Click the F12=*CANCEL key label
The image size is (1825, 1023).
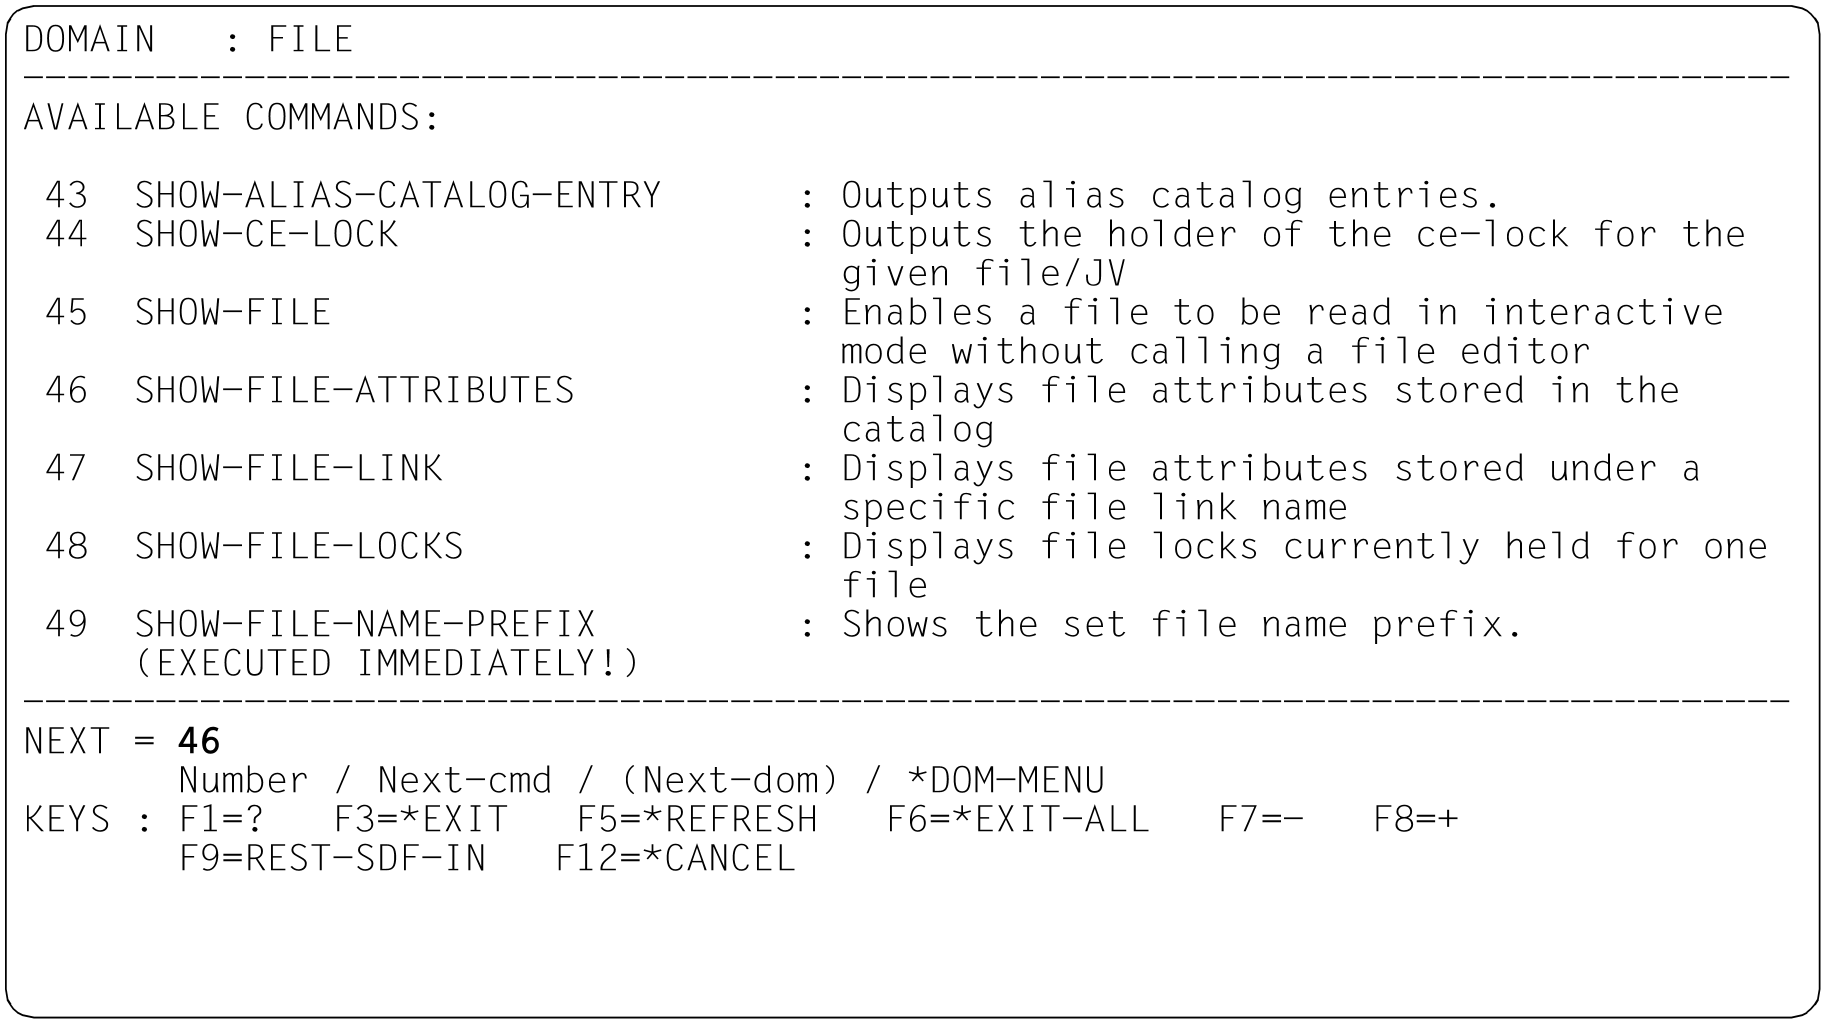click(x=675, y=858)
